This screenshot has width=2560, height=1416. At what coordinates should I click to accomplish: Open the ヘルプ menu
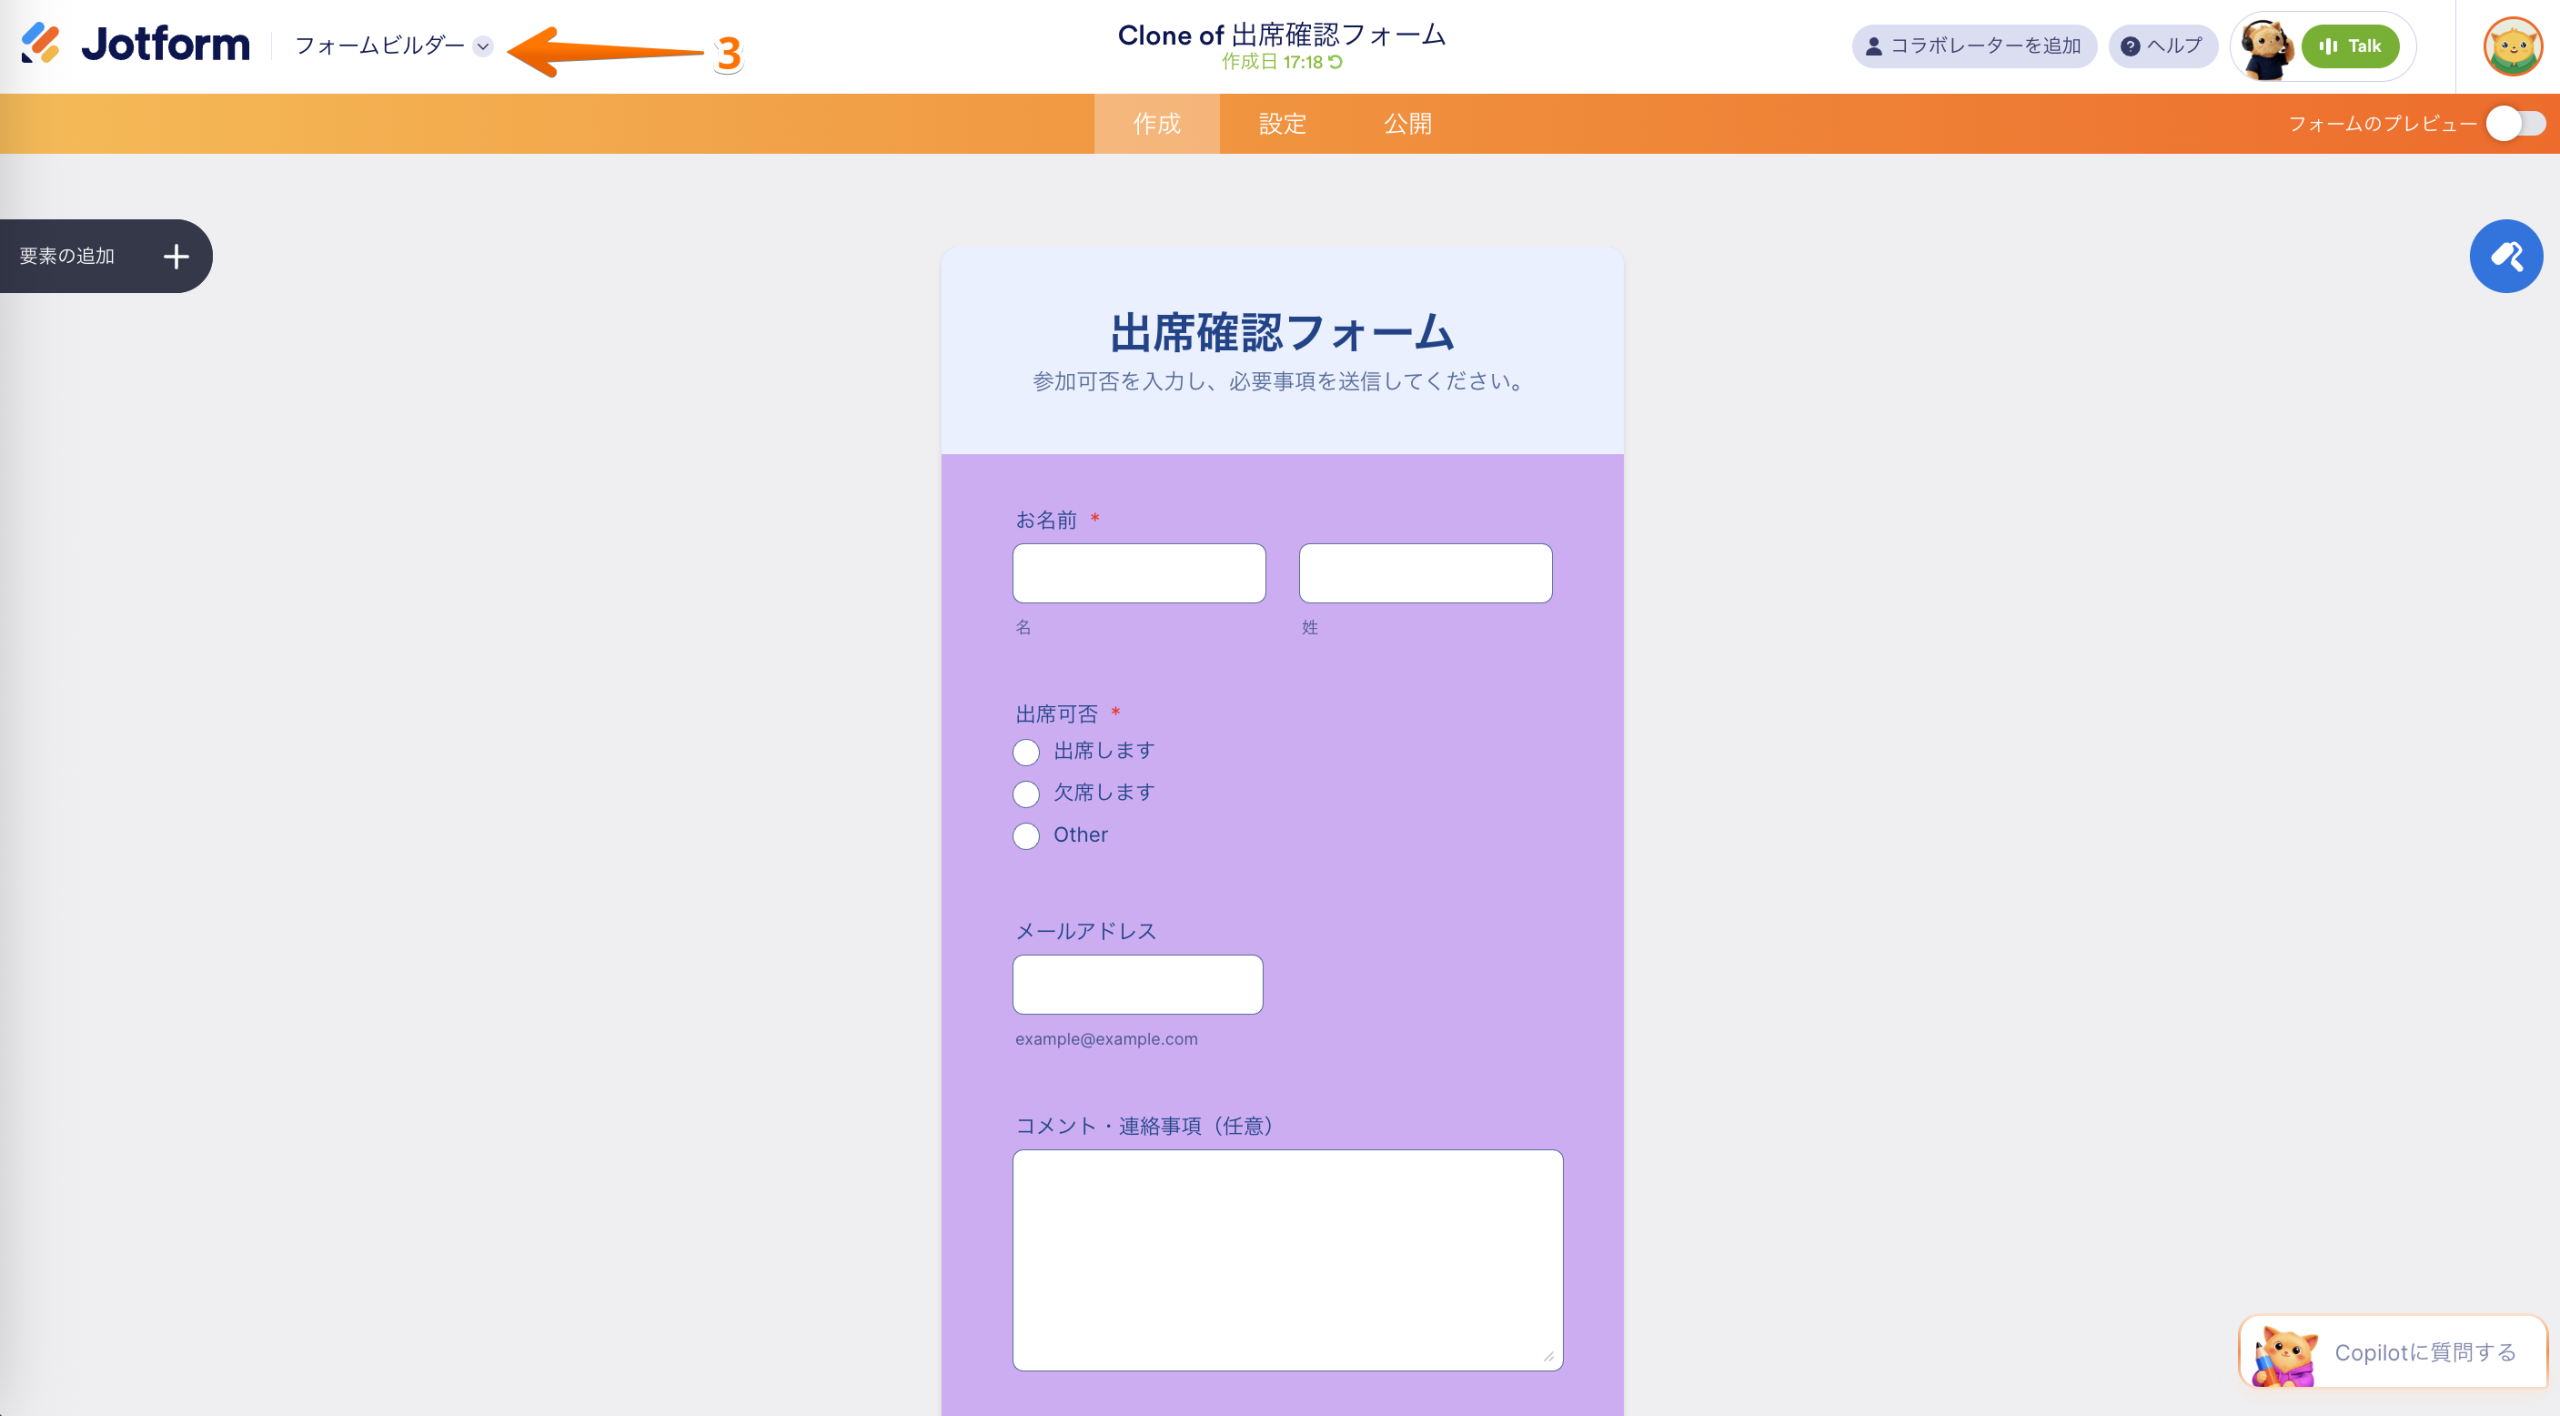2163,46
